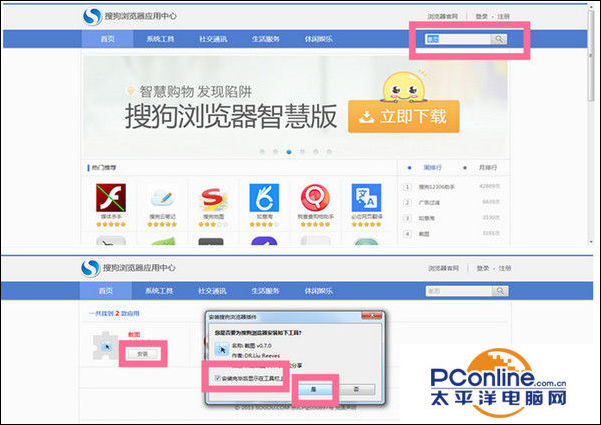Screen dimensions: 601x425
Task: Confirm the install dialog with 是
Action: tap(314, 389)
